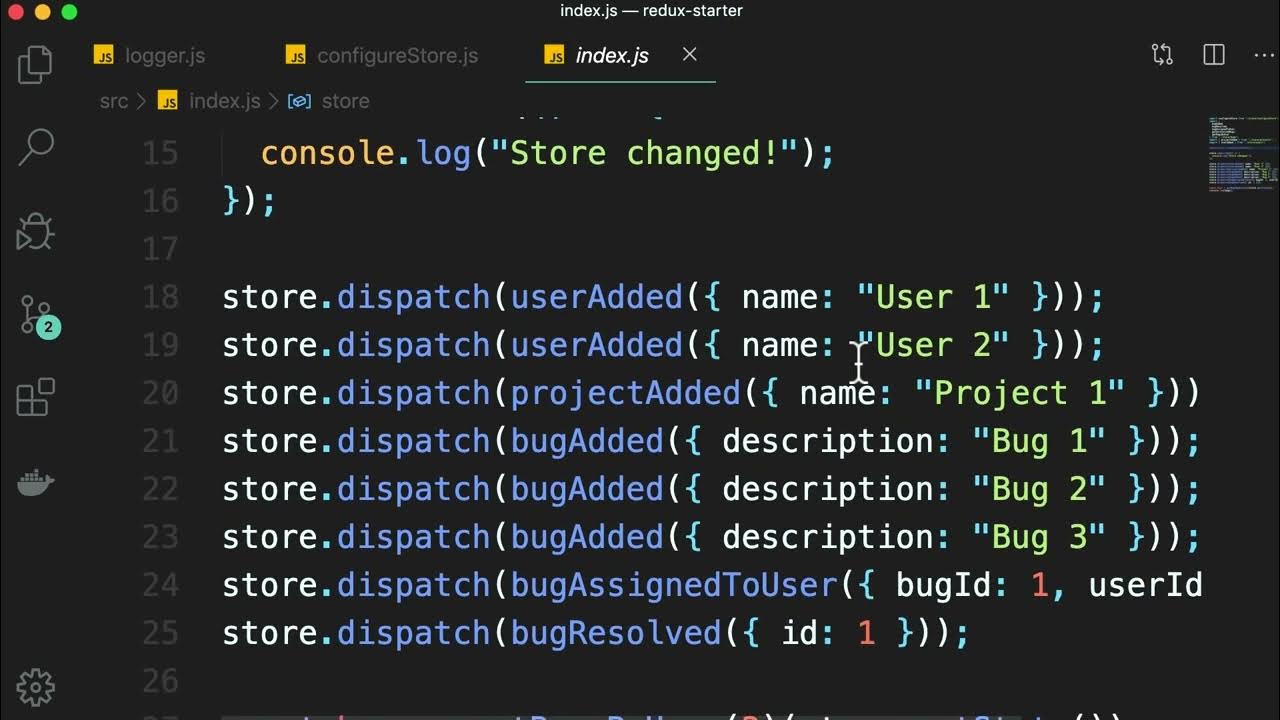Click line number 21 in the gutter
The image size is (1280, 720).
point(160,441)
